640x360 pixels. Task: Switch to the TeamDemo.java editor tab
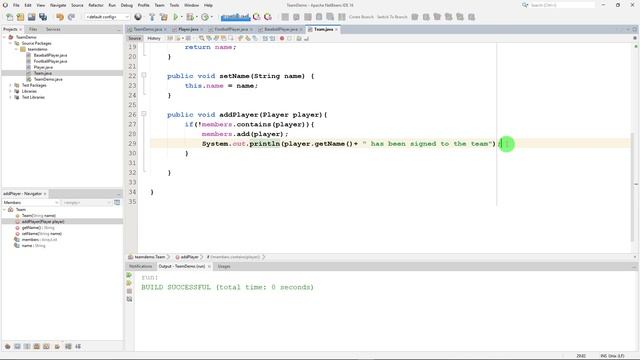pyautogui.click(x=147, y=29)
